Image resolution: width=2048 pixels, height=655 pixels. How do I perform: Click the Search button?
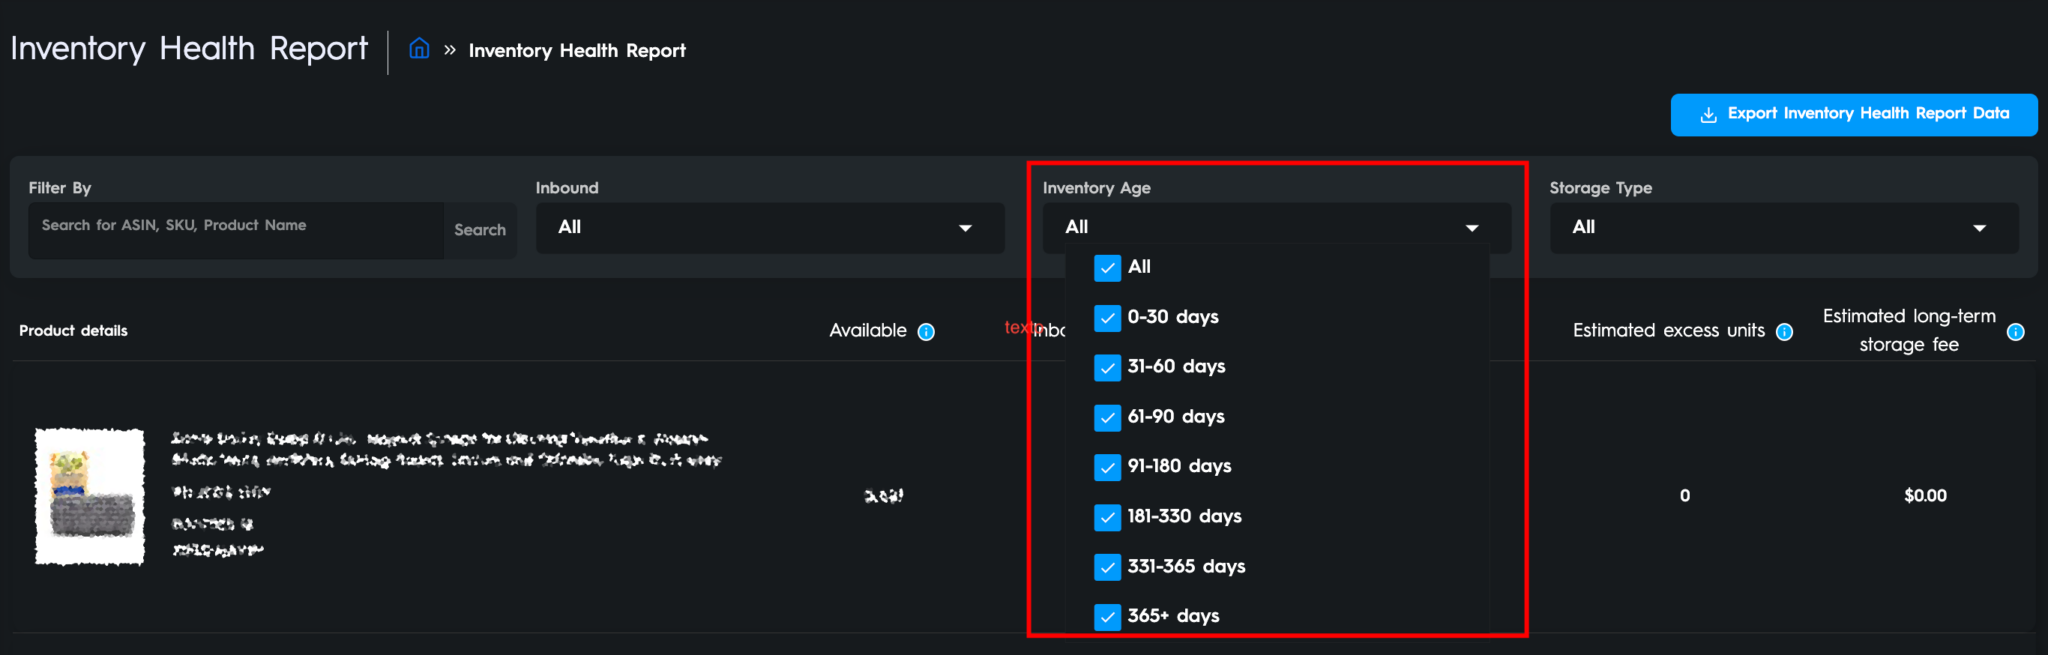[480, 230]
